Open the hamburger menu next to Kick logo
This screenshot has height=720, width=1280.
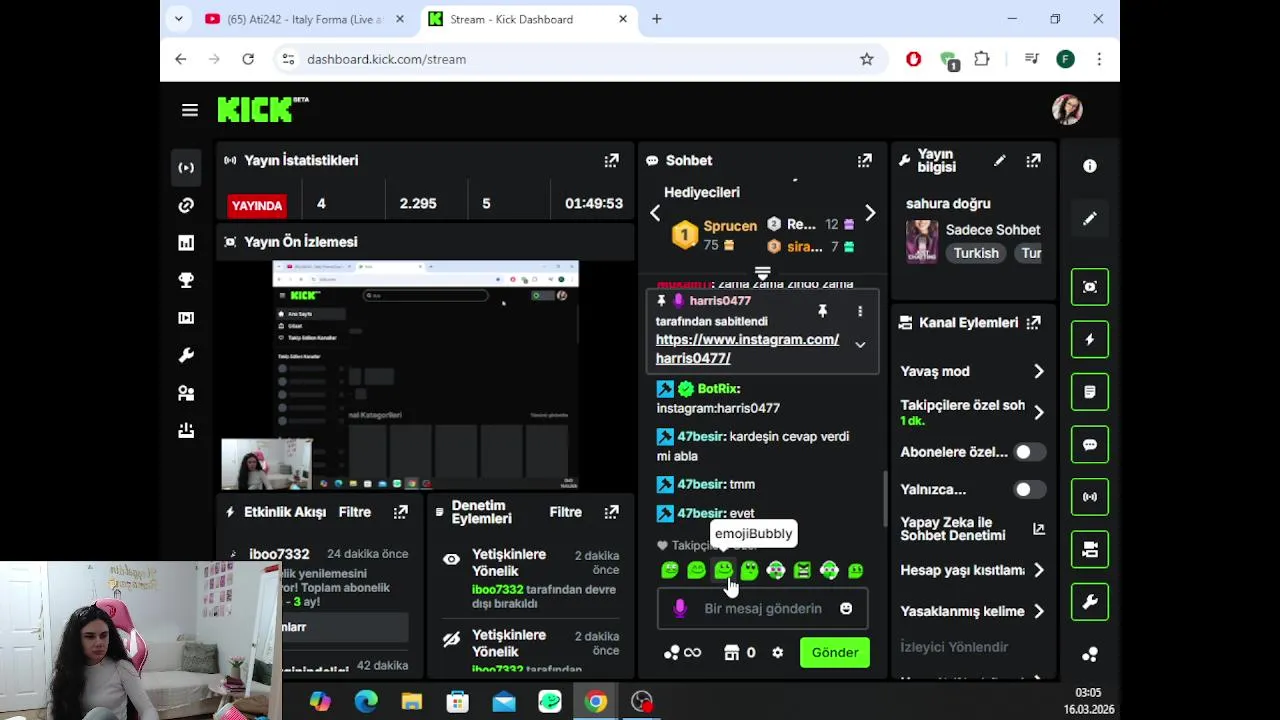190,110
